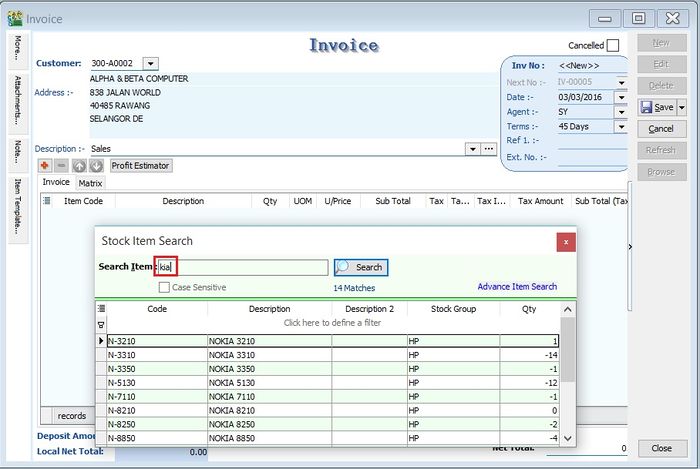Click the red plus add-row icon
This screenshot has width=700, height=469.
45,165
